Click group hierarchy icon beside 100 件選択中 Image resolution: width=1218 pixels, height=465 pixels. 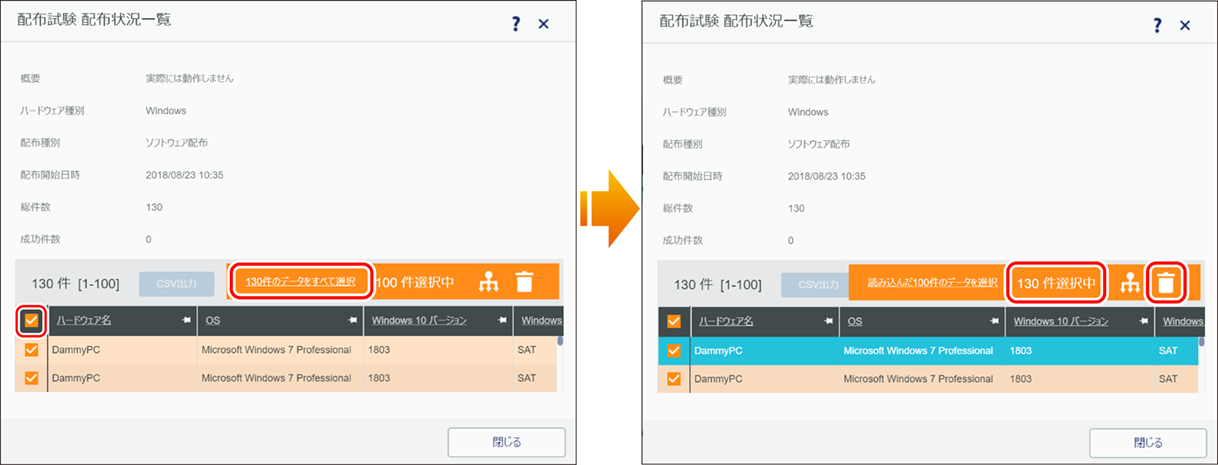(x=488, y=282)
